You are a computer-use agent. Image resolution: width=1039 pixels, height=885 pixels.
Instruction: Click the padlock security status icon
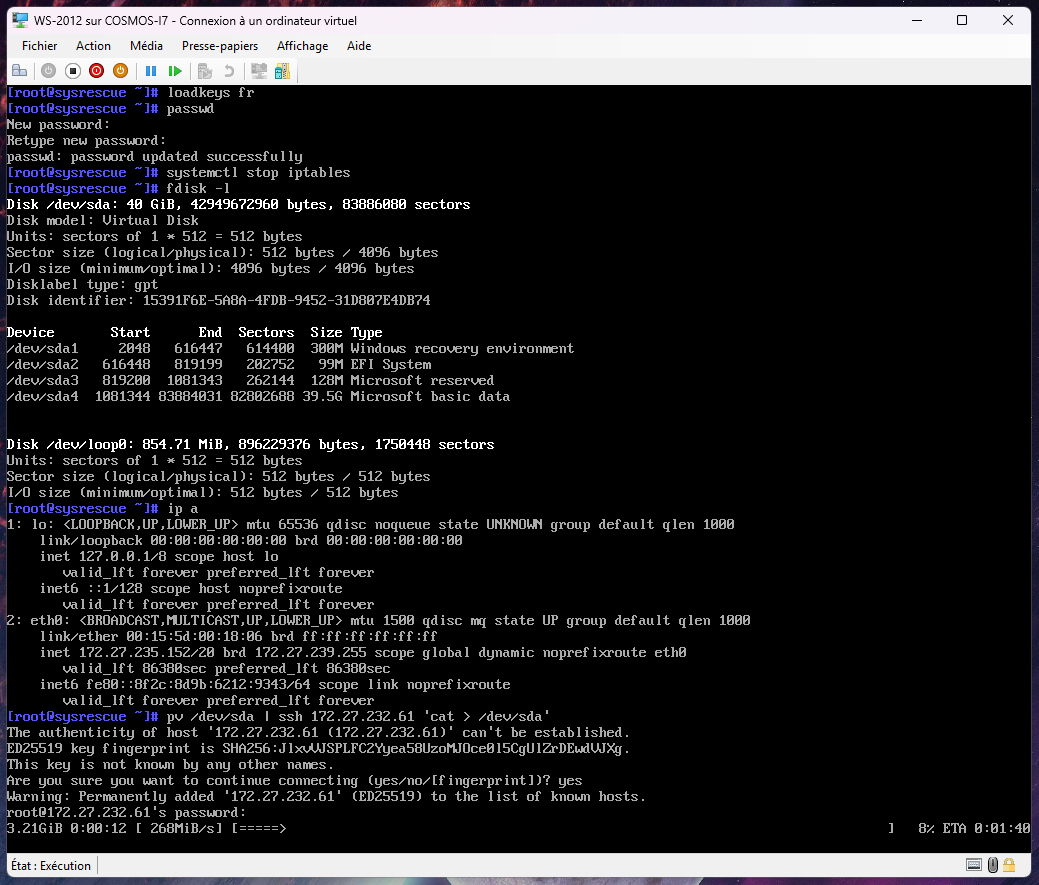click(x=1010, y=865)
